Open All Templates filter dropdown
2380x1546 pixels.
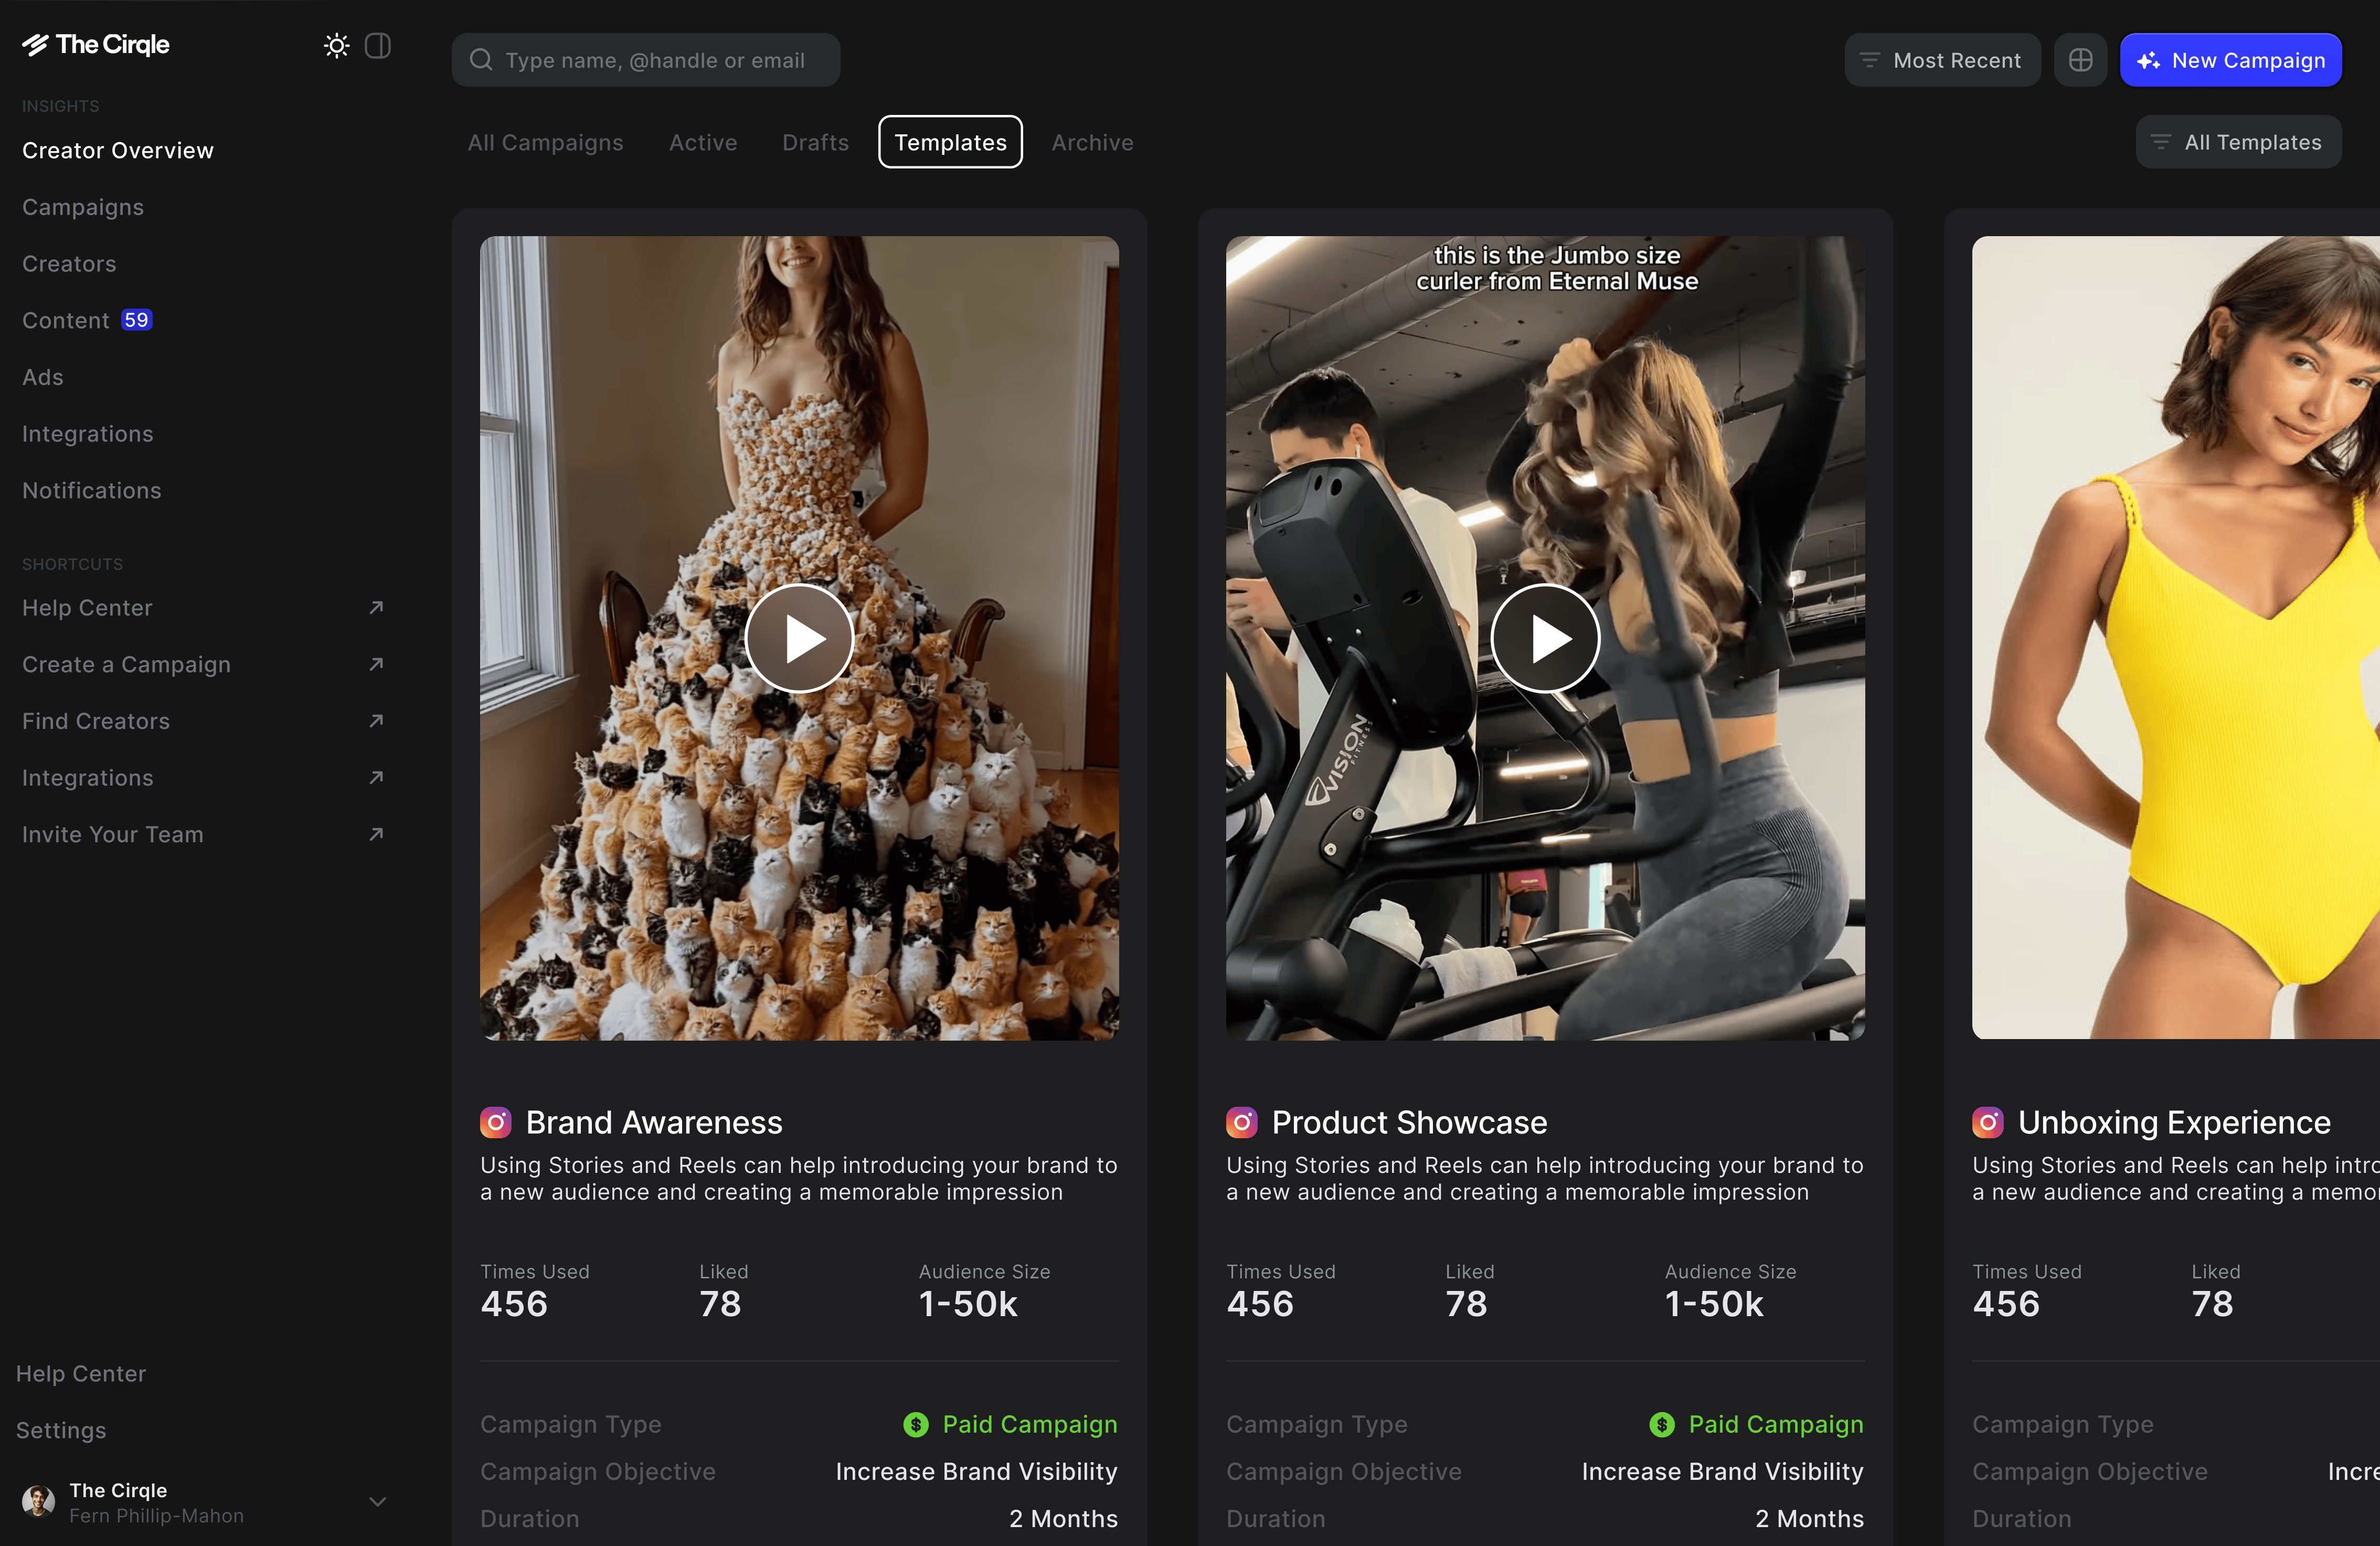[x=2238, y=142]
